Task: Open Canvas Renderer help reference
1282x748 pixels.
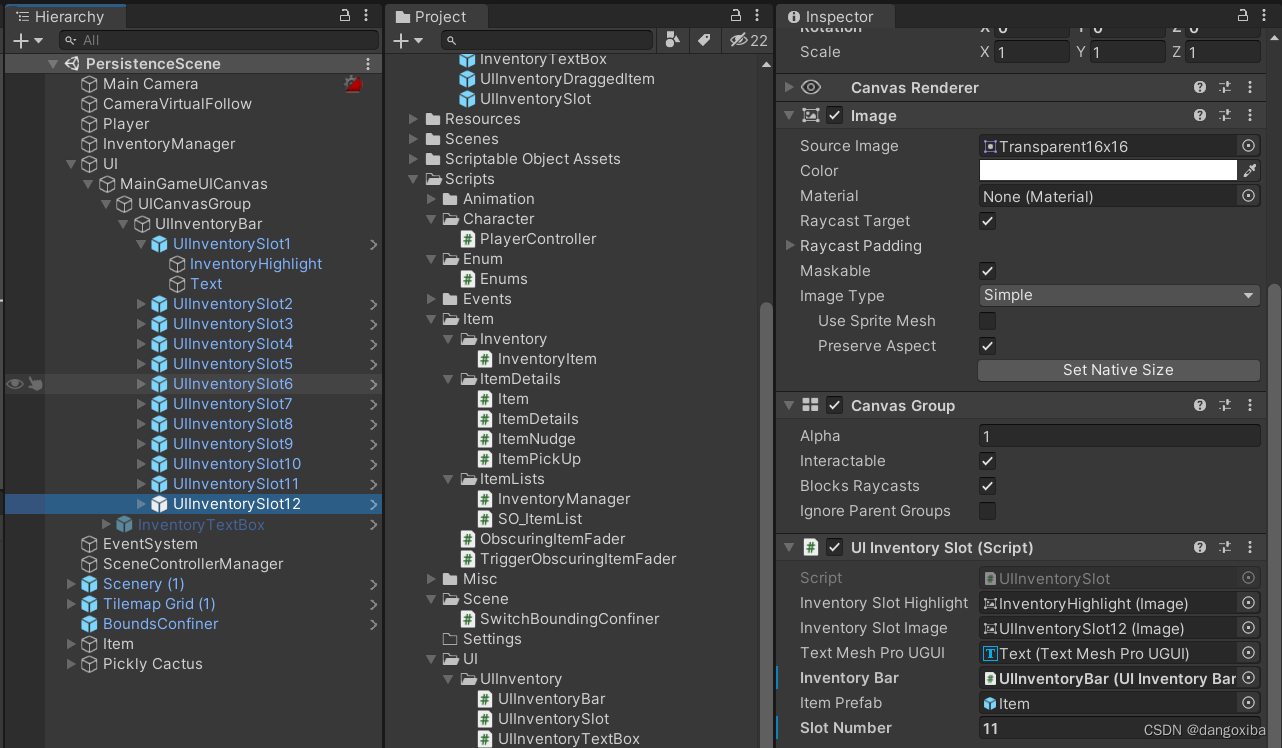Action: 1200,88
